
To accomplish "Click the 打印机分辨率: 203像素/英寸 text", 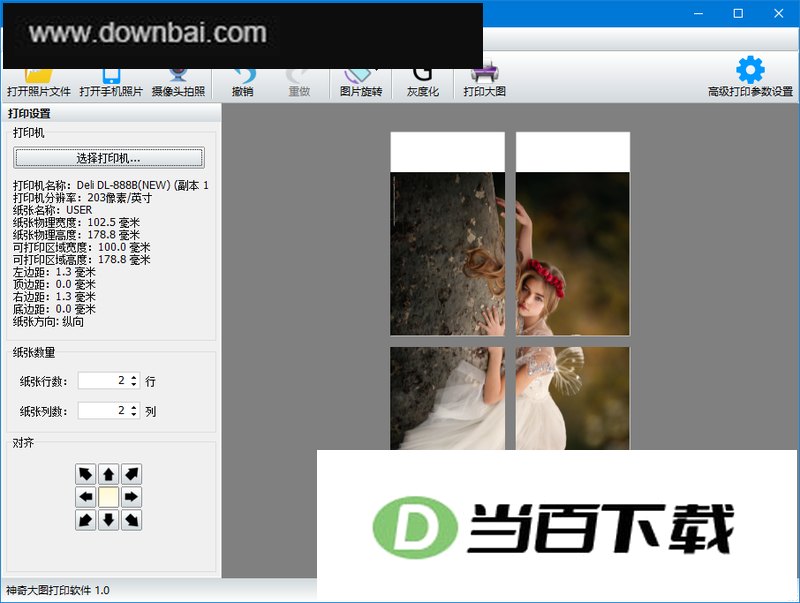I will click(x=82, y=198).
